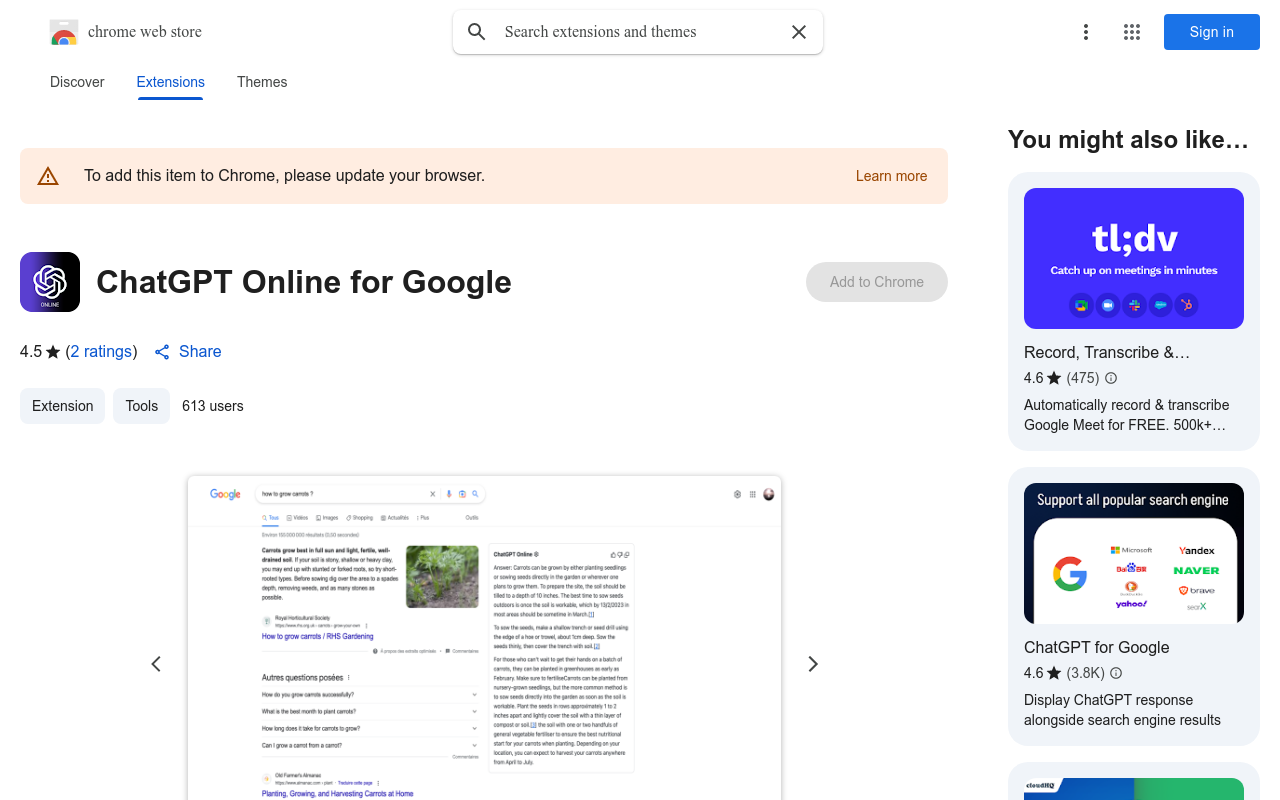
Task: Click the Share button
Action: click(188, 352)
